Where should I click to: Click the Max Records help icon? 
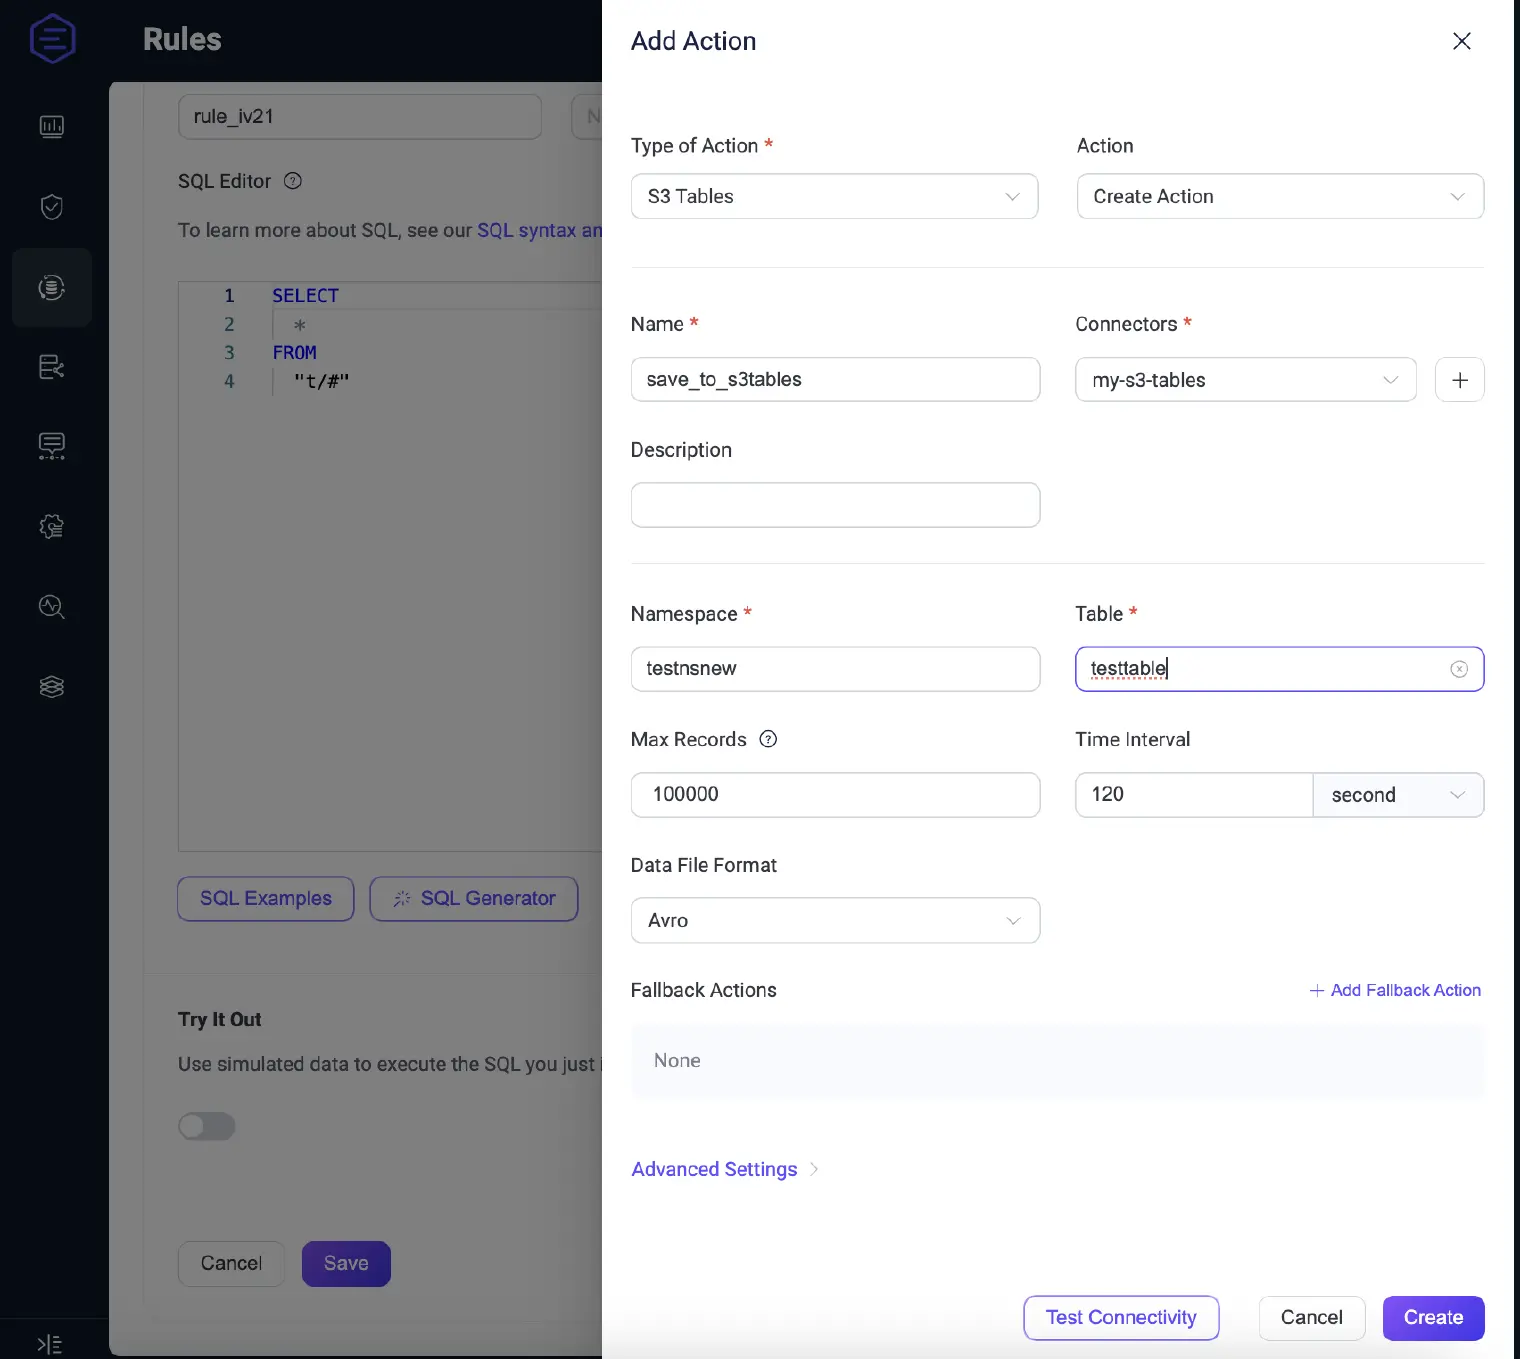pyautogui.click(x=768, y=739)
